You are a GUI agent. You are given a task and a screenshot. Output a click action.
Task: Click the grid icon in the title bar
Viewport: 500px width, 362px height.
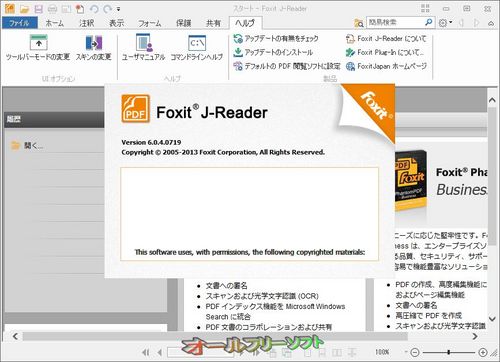click(x=425, y=9)
